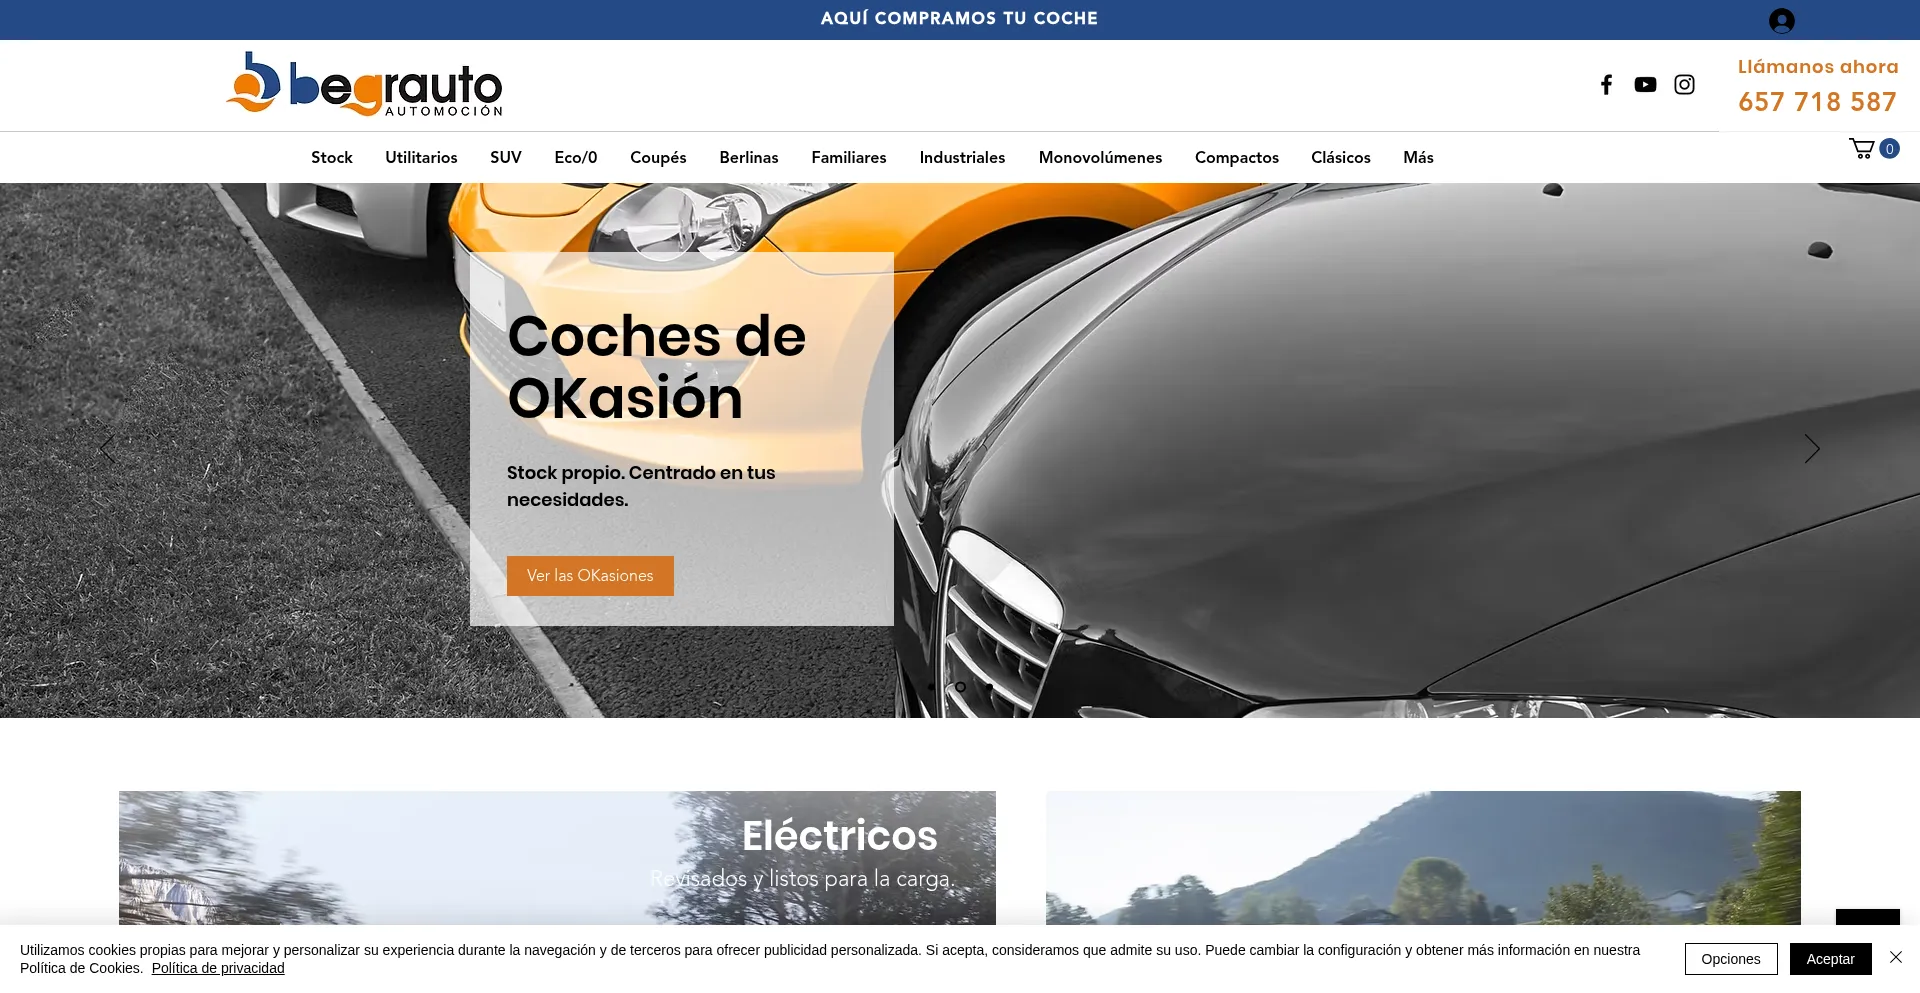Select the third slideshow dot indicator

(989, 687)
